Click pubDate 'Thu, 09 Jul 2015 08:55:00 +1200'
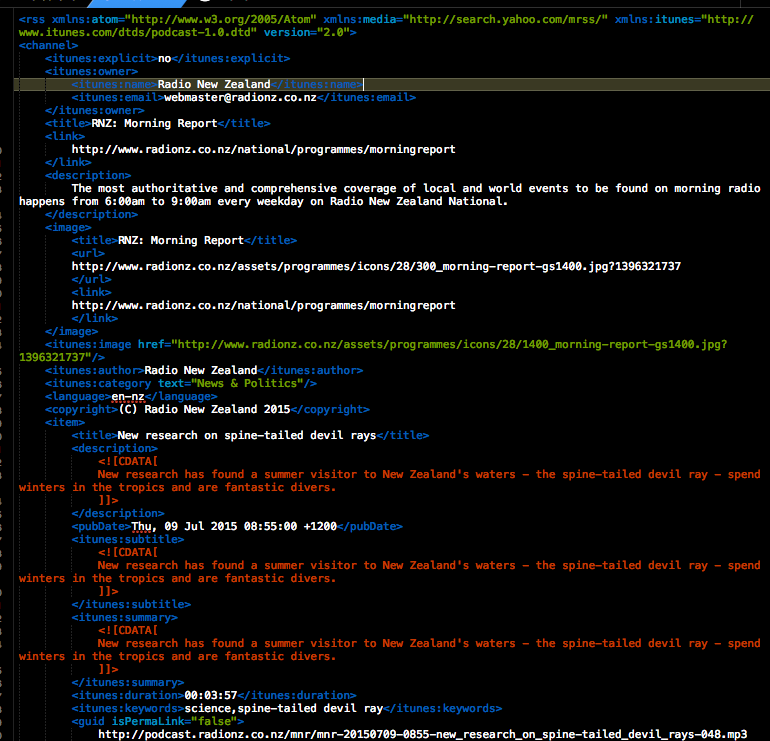The height and width of the screenshot is (741, 770). [234, 526]
